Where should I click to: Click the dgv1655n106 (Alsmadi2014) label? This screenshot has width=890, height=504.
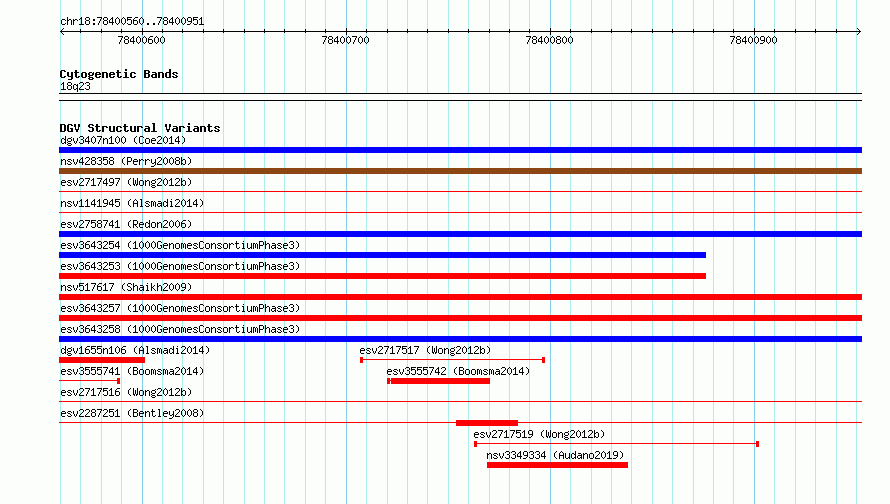(x=135, y=350)
